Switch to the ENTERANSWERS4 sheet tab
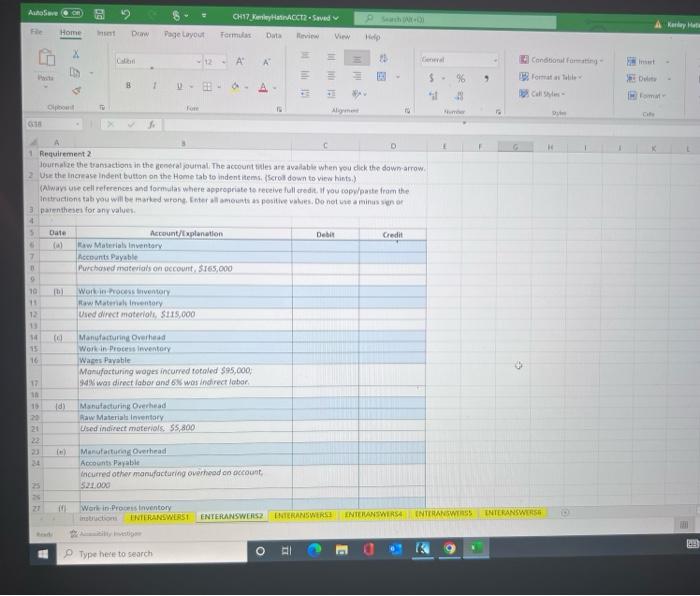This screenshot has width=700, height=596. point(373,515)
